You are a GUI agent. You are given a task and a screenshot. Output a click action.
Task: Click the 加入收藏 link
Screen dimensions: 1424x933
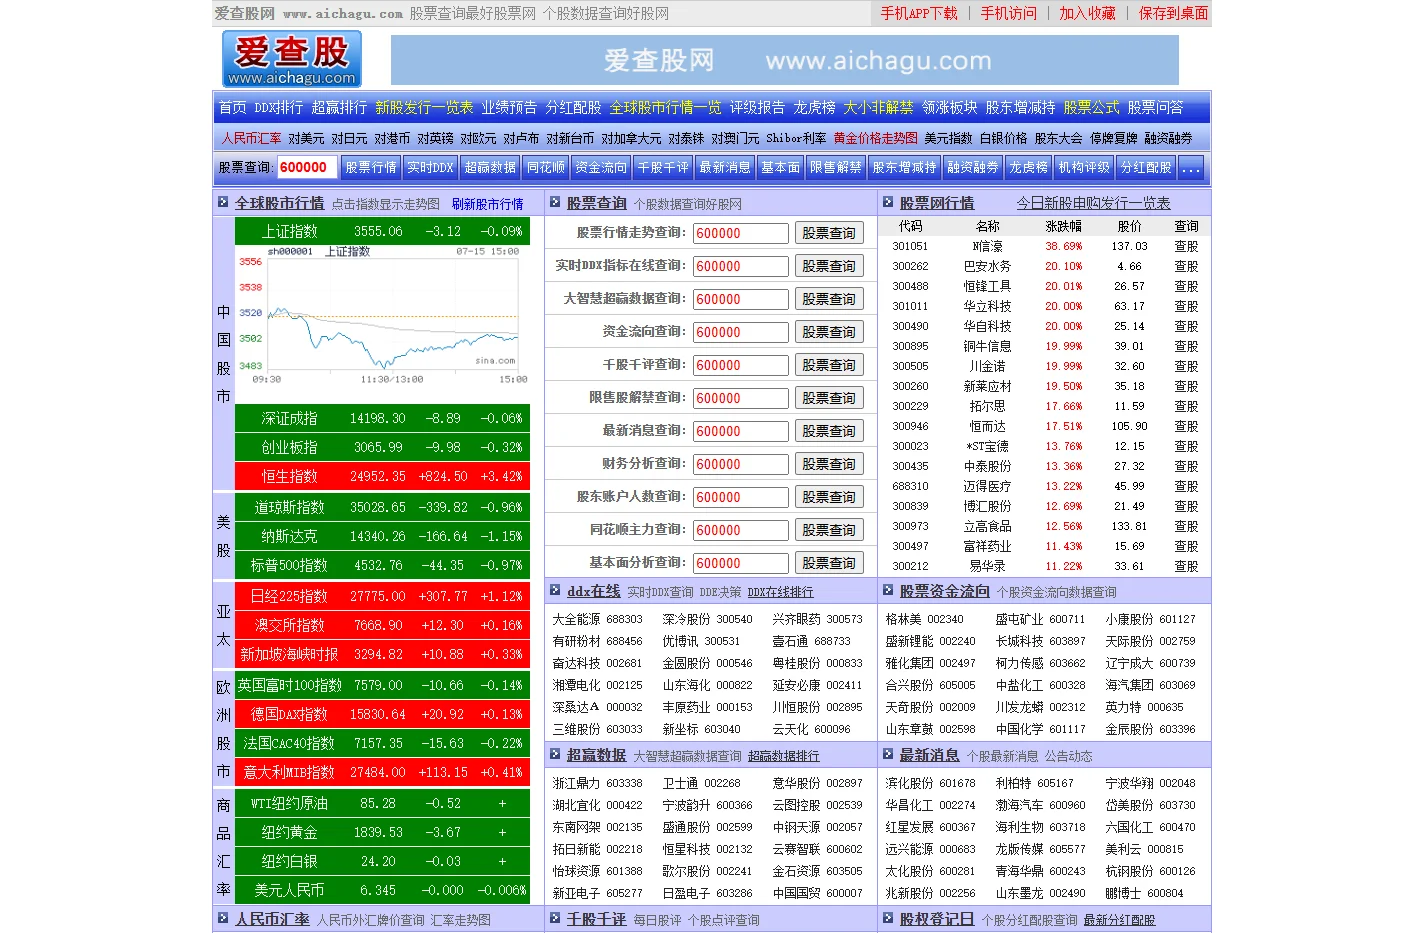pyautogui.click(x=1087, y=13)
